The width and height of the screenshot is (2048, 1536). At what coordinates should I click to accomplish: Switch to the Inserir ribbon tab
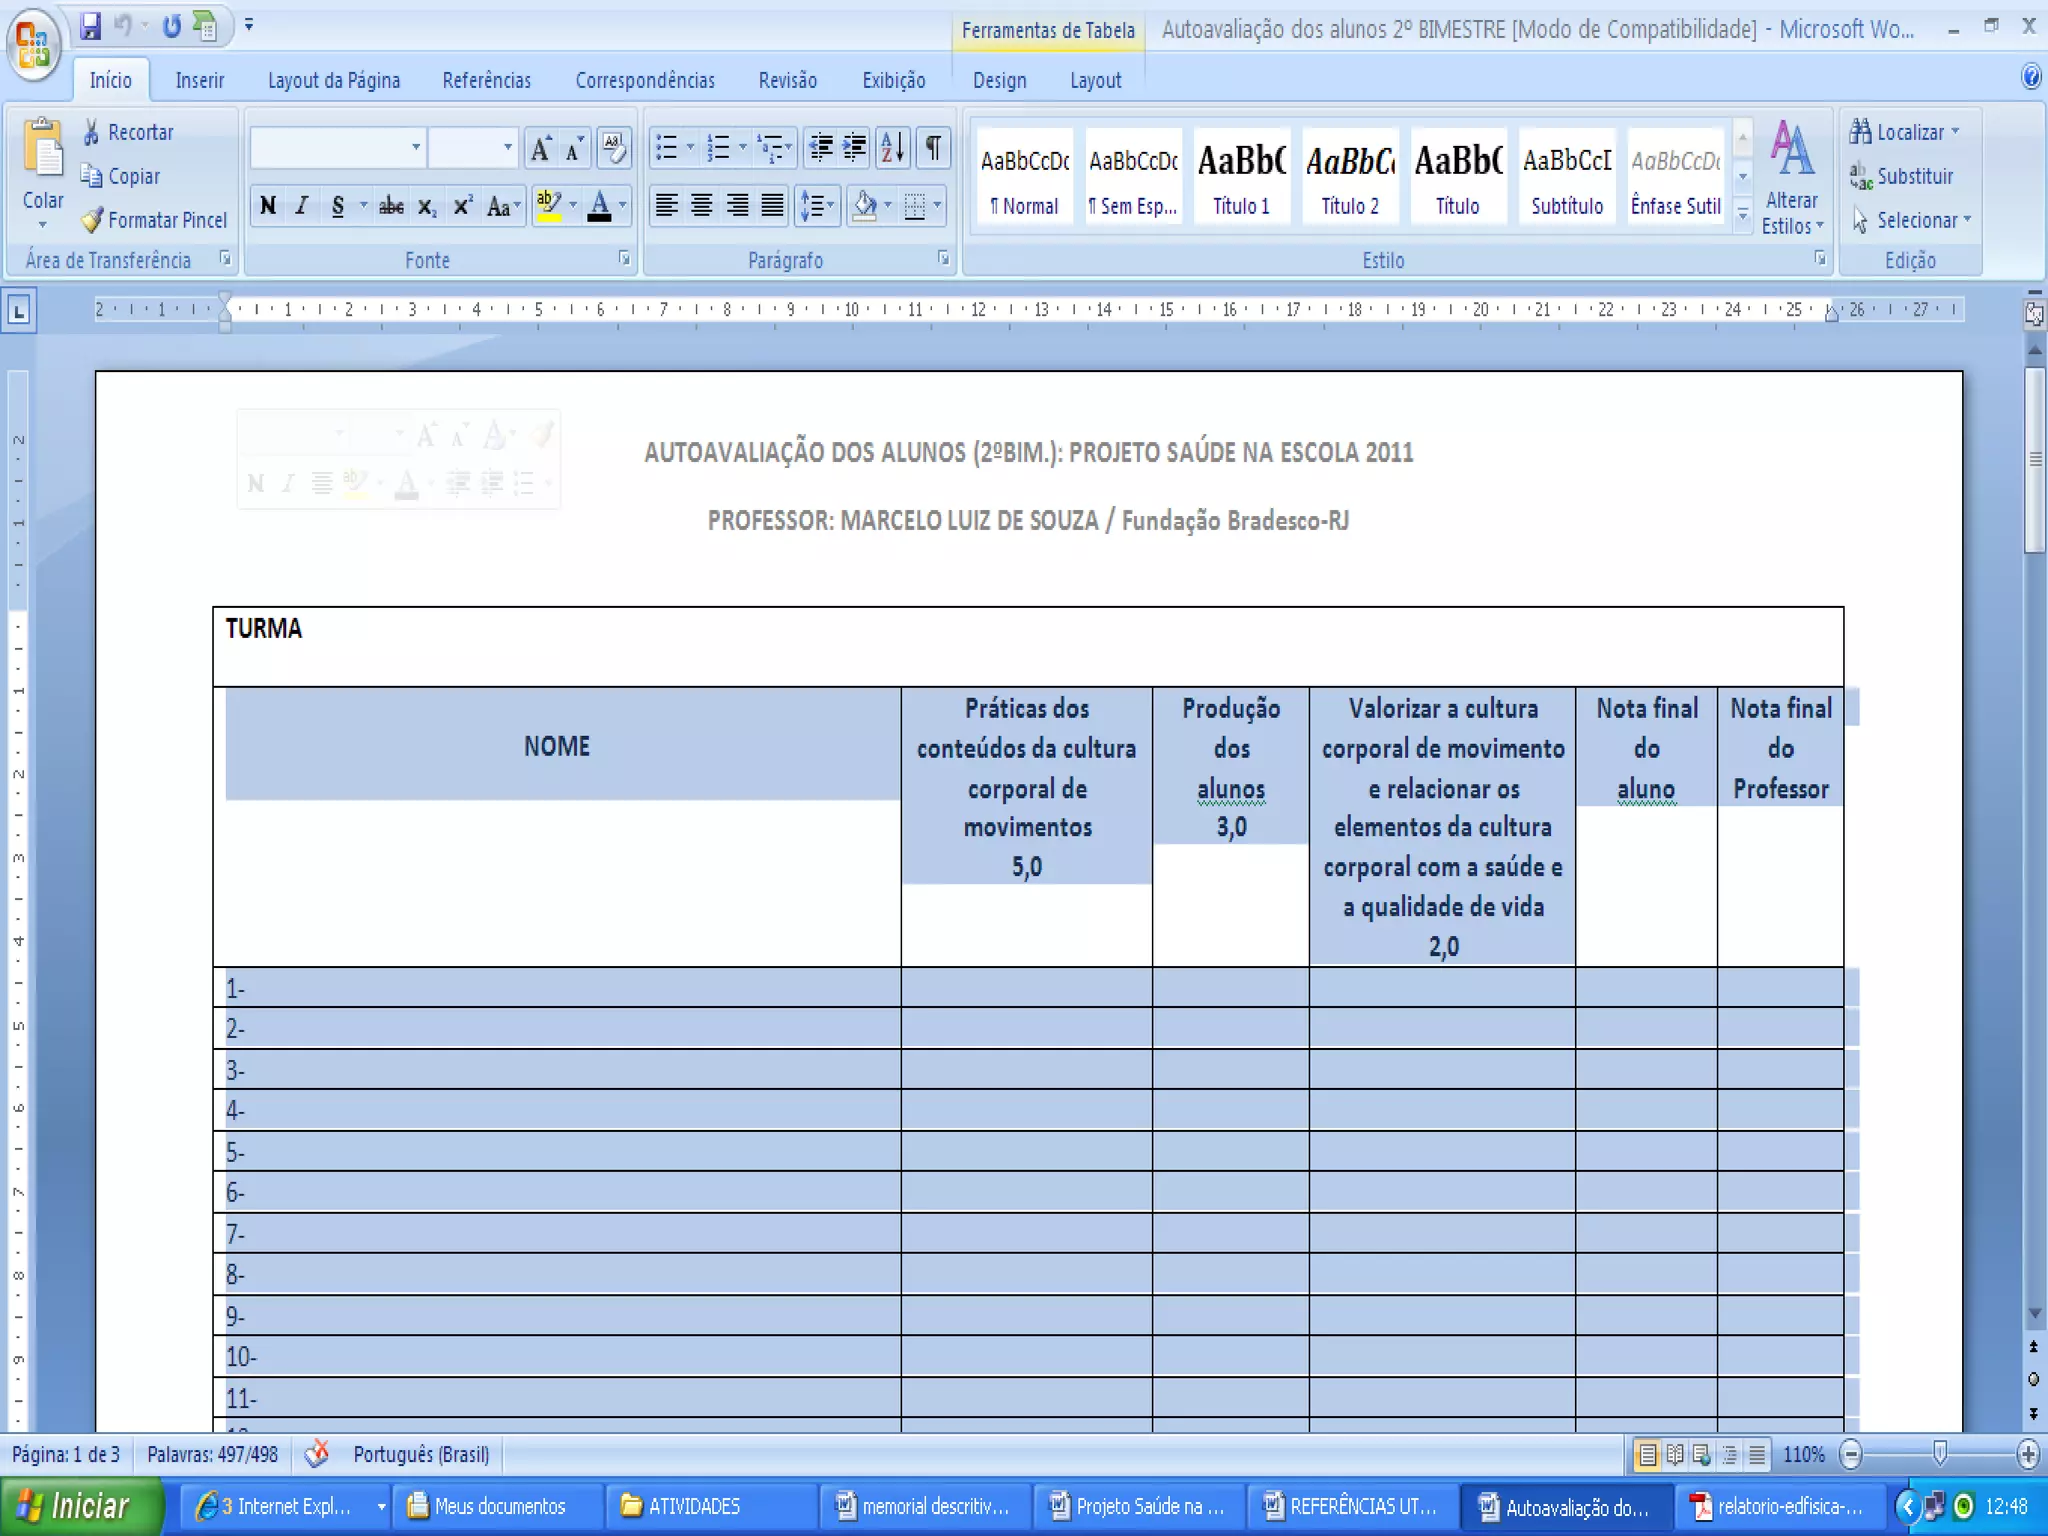pos(199,80)
